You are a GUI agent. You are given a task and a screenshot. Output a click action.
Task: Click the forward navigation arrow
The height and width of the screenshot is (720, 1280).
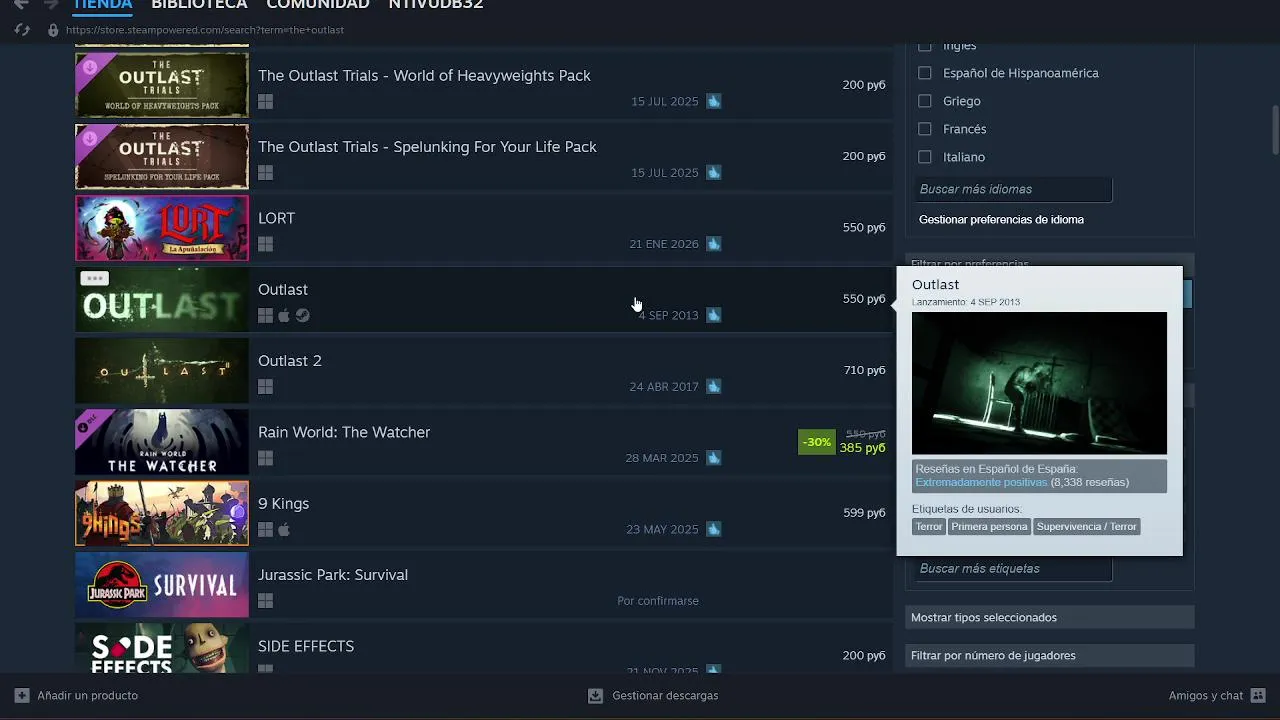[x=50, y=5]
